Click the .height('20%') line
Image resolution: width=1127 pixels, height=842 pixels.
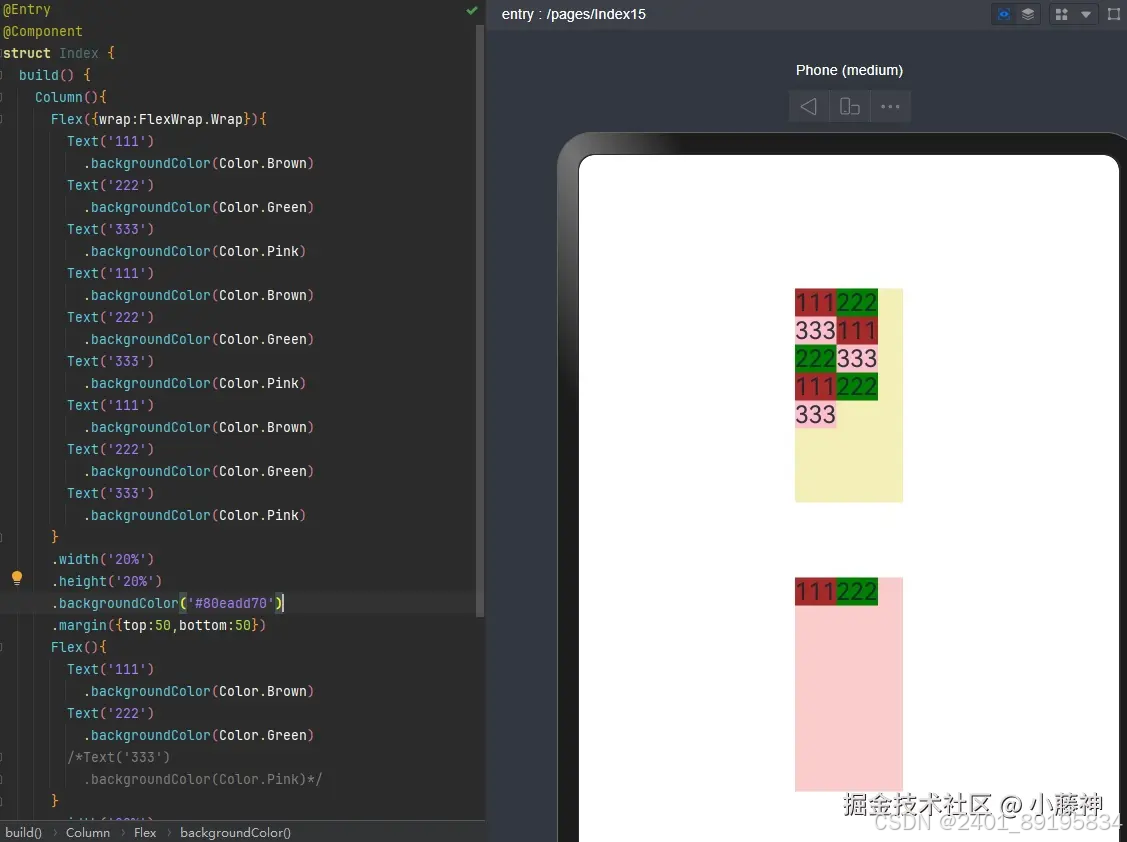106,581
